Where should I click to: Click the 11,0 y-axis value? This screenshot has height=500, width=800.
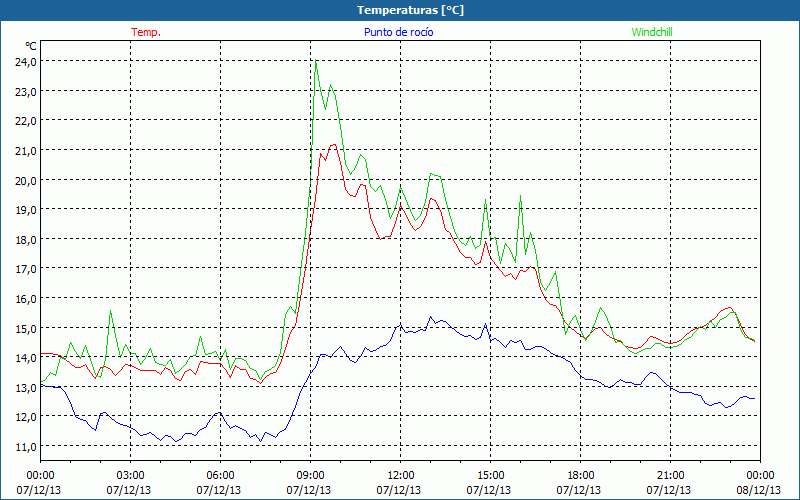[27, 446]
